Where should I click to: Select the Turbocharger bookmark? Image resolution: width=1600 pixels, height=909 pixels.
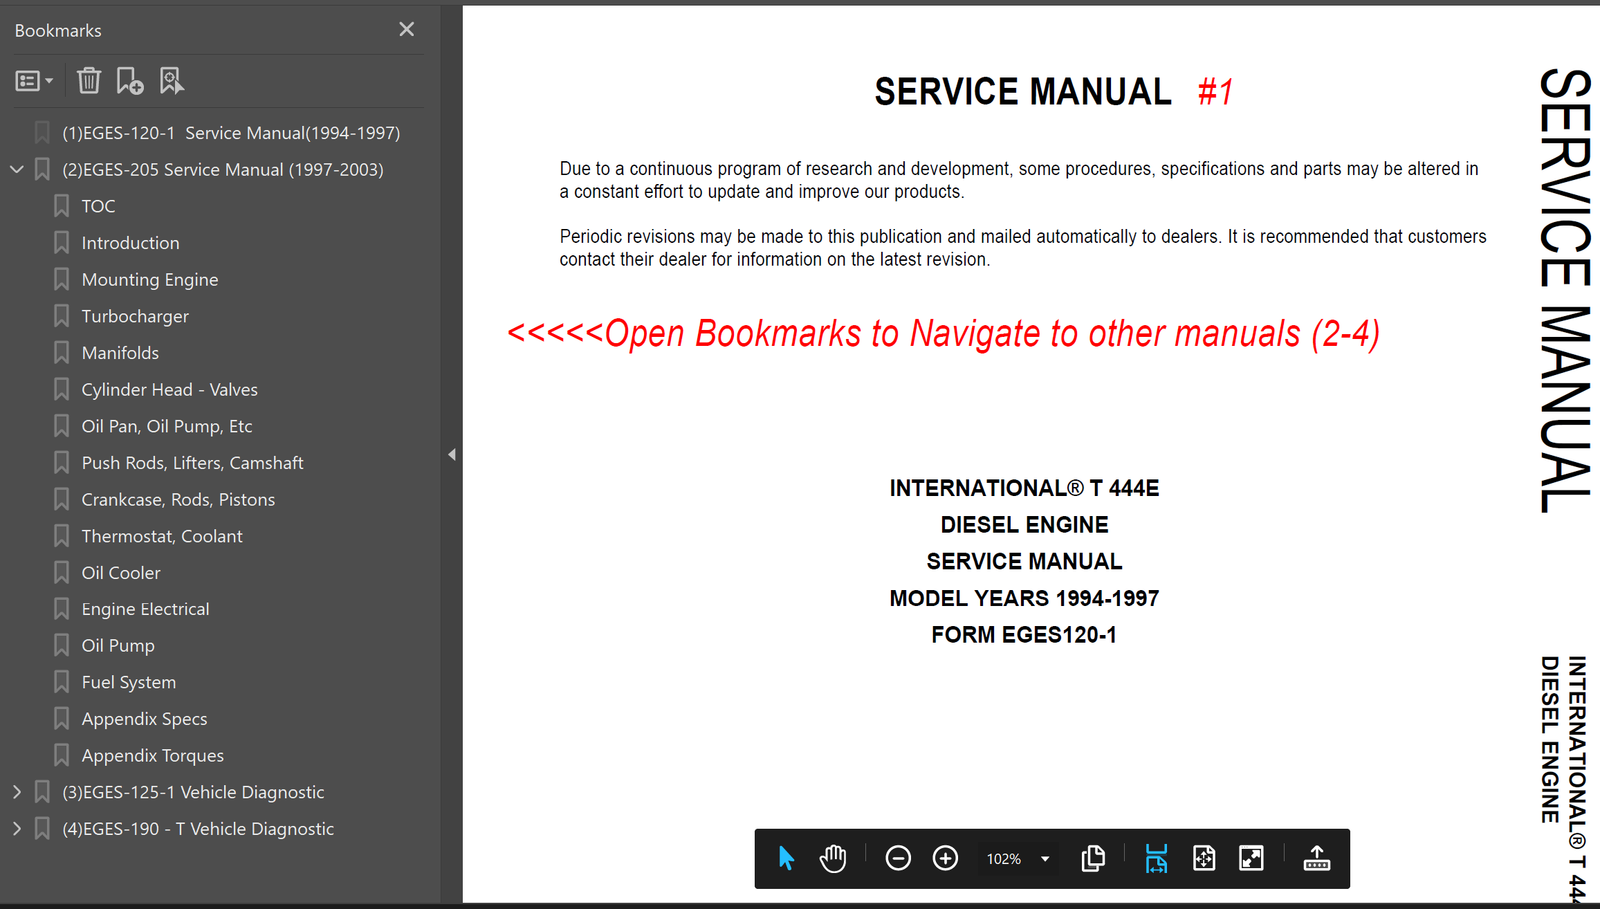pos(135,316)
